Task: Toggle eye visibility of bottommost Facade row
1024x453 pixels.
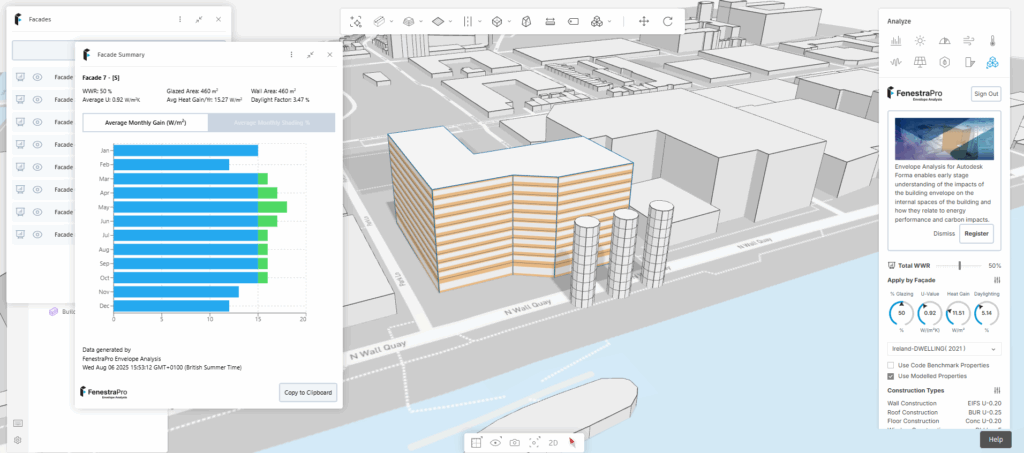Action: [x=38, y=234]
